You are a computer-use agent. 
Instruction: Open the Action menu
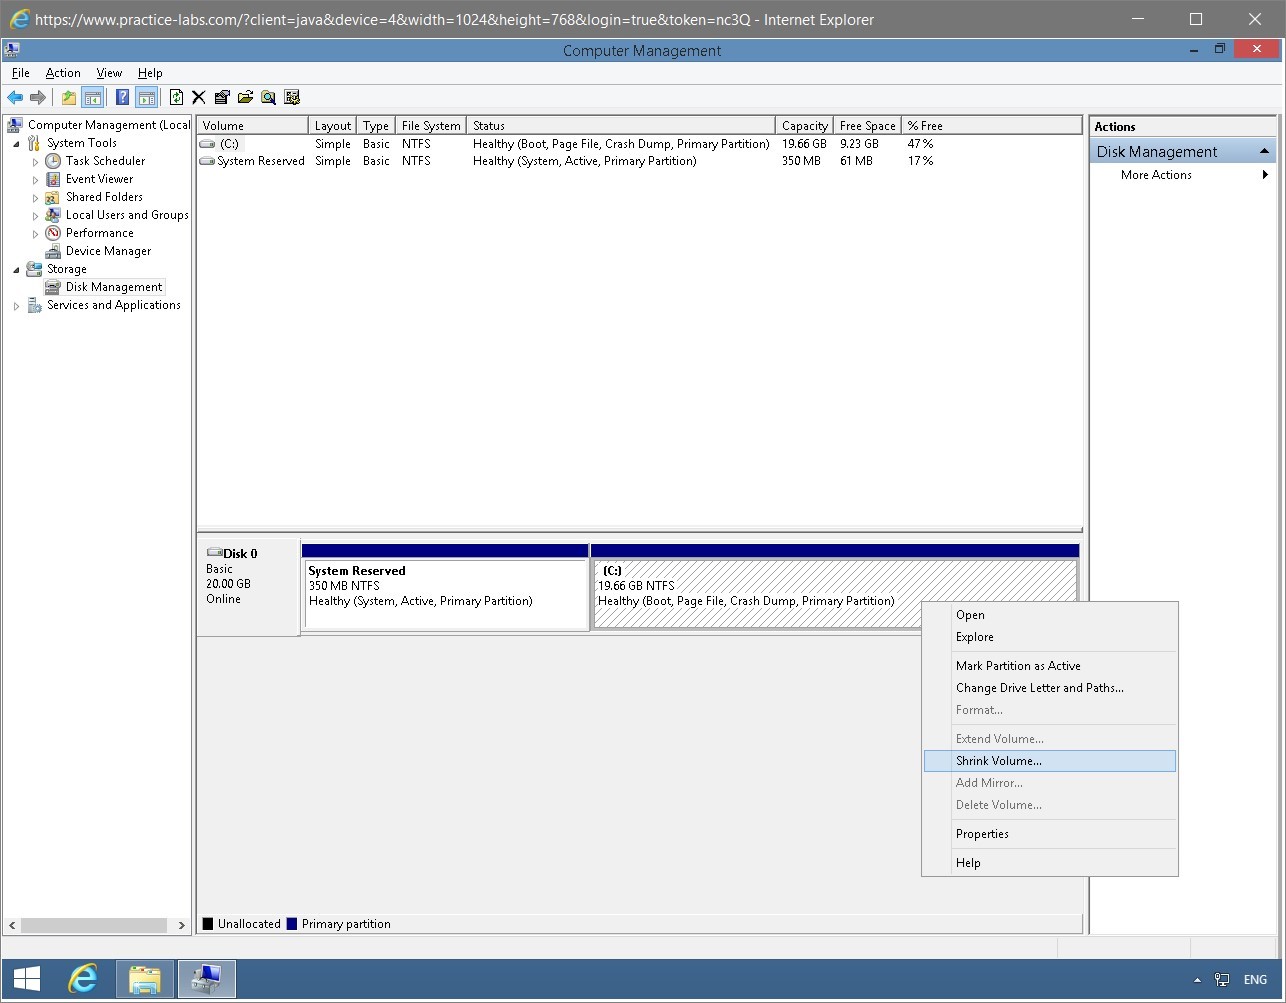(63, 73)
